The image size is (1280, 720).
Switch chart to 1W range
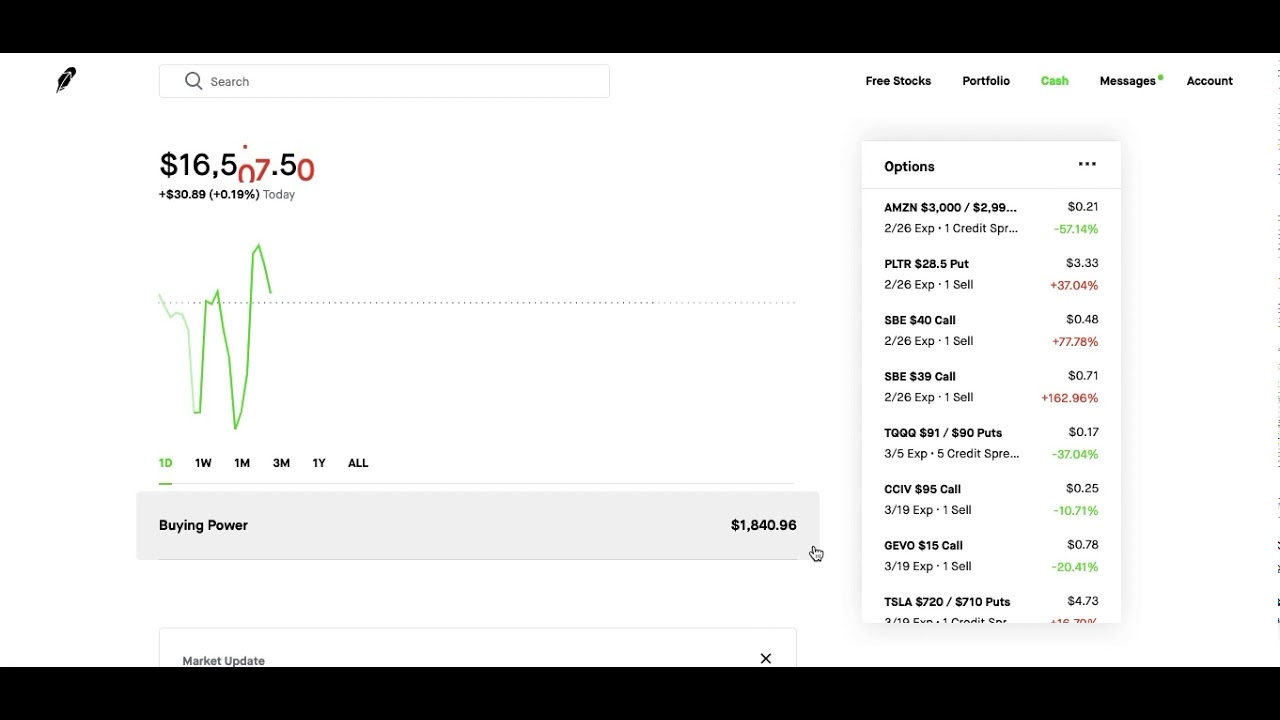tap(203, 463)
